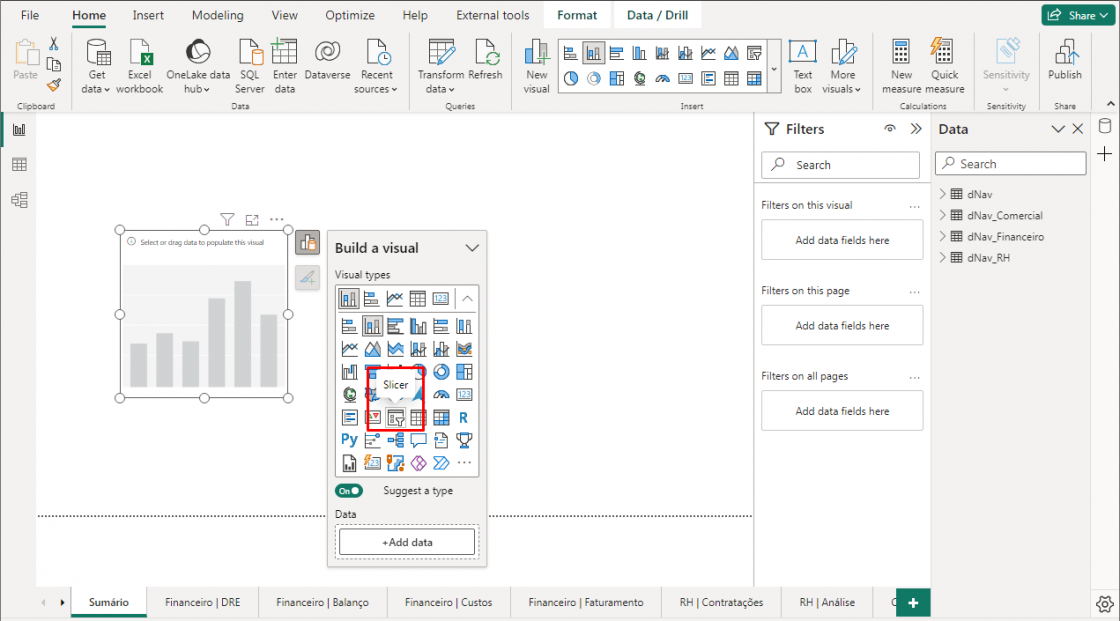Image resolution: width=1120 pixels, height=621 pixels.
Task: Click the +Add data button
Action: pyautogui.click(x=406, y=541)
